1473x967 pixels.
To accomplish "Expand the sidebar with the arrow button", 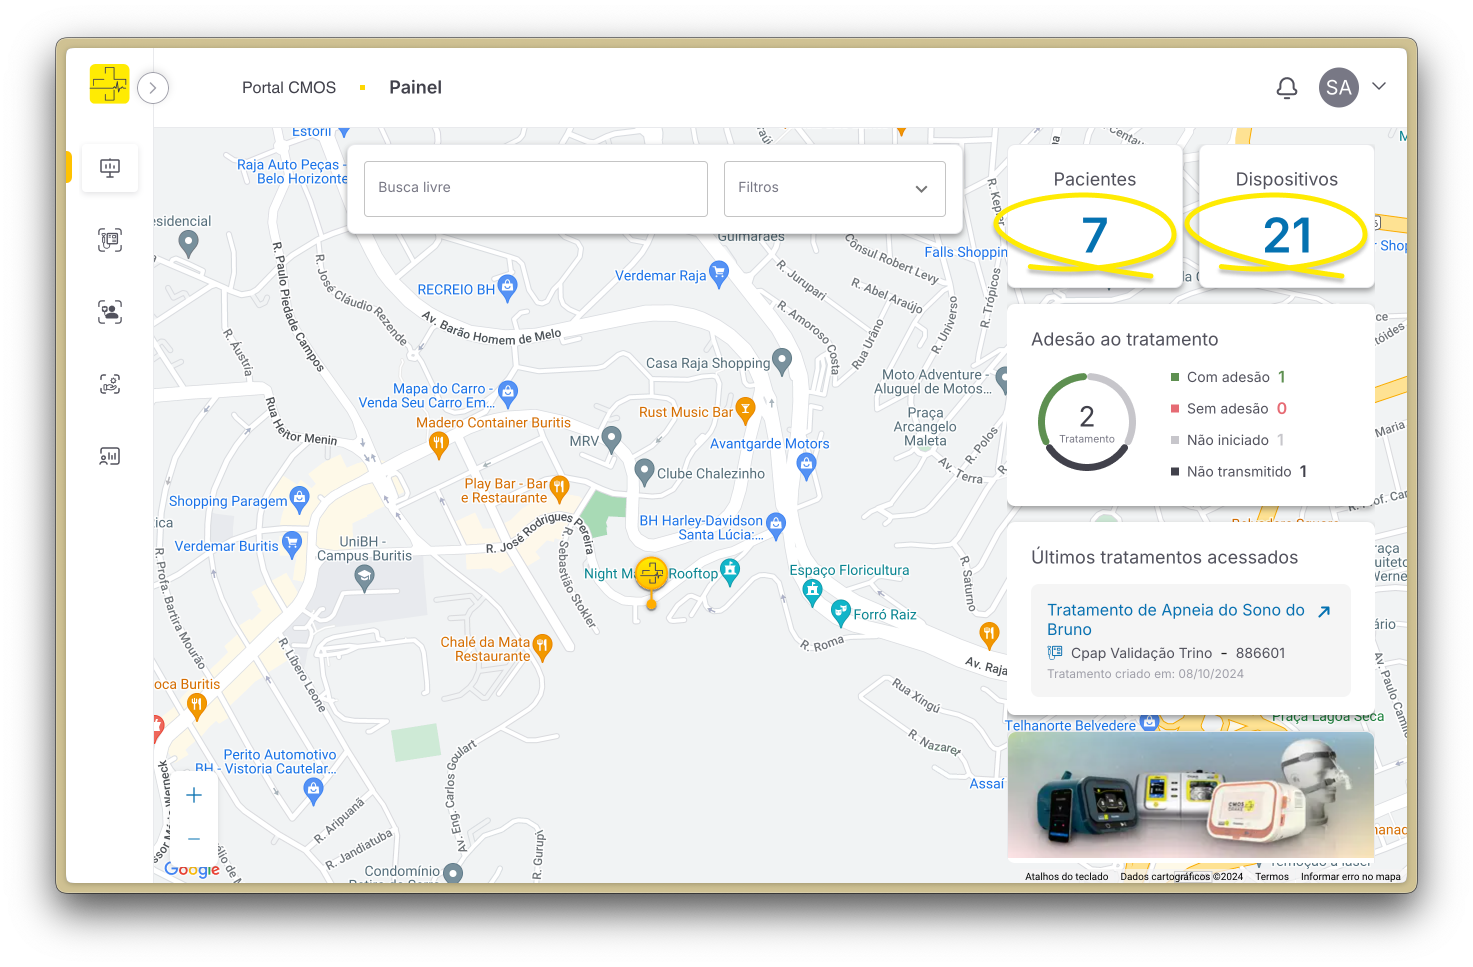I will (153, 88).
